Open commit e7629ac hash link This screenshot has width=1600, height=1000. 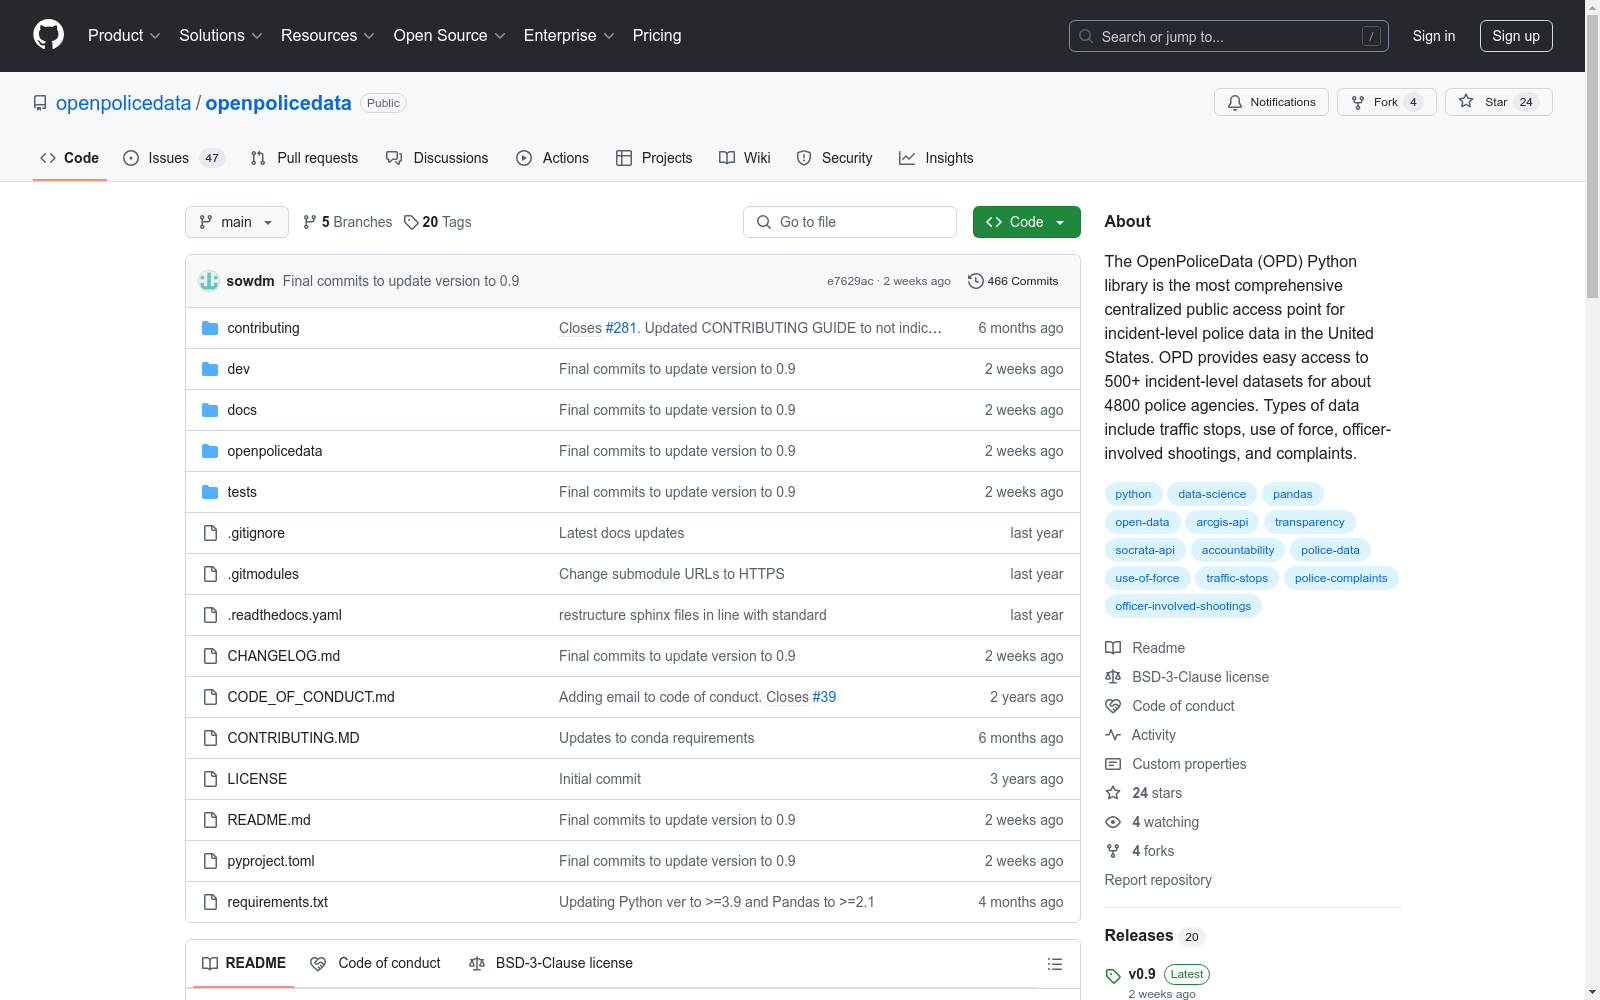tap(850, 281)
